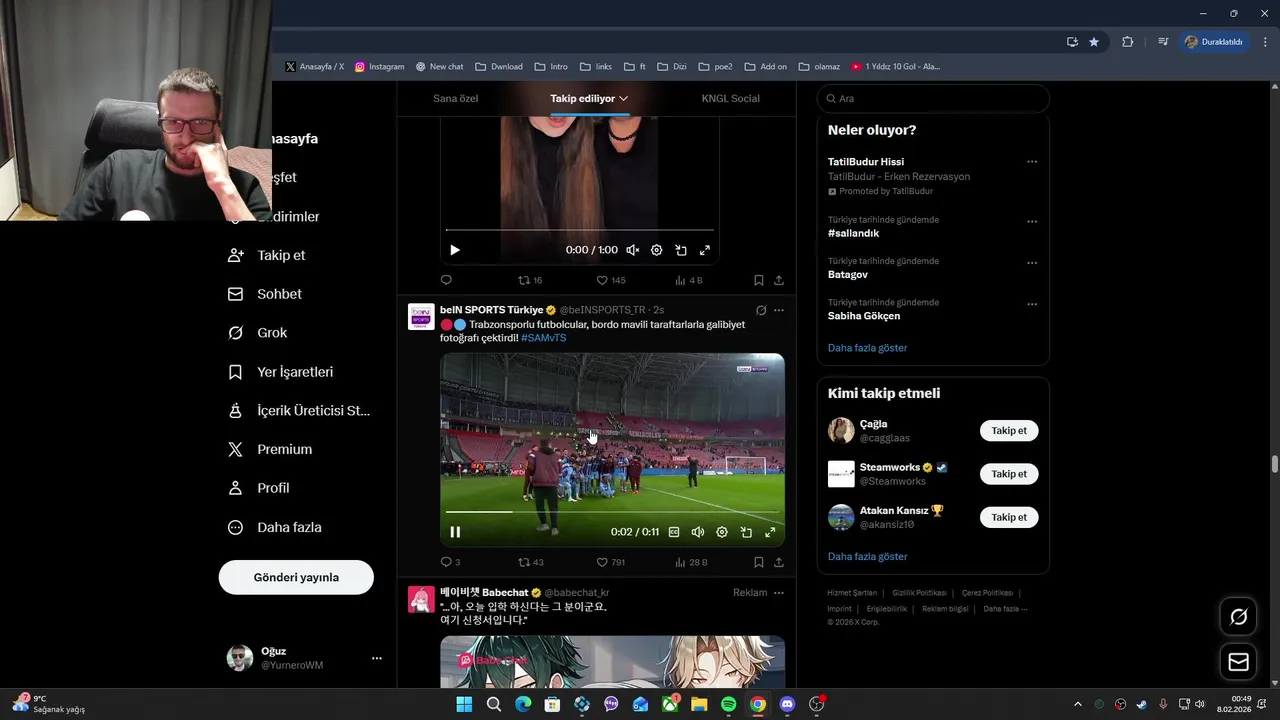Open Instagram bookmark in bookmarks bar

pyautogui.click(x=380, y=67)
